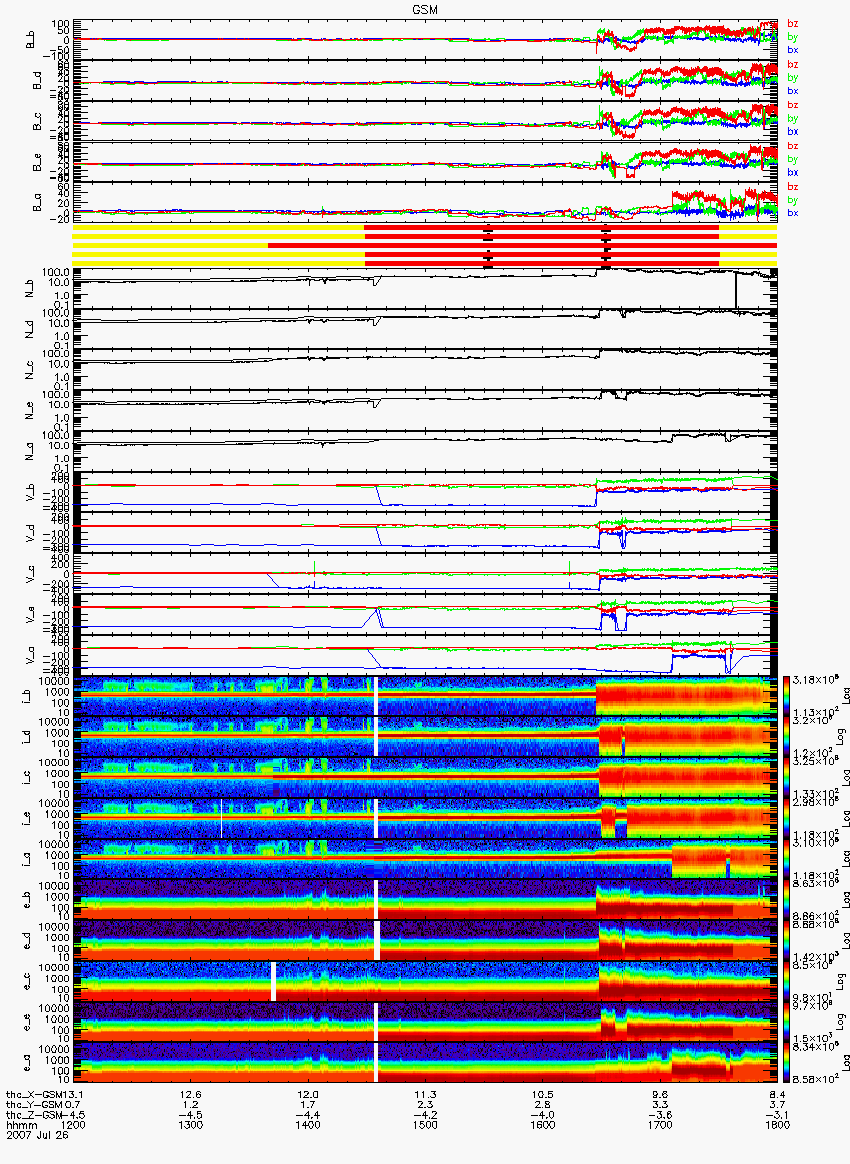The width and height of the screenshot is (850, 1164).
Task: Select the B_b panel axis label
Action: click(31, 39)
